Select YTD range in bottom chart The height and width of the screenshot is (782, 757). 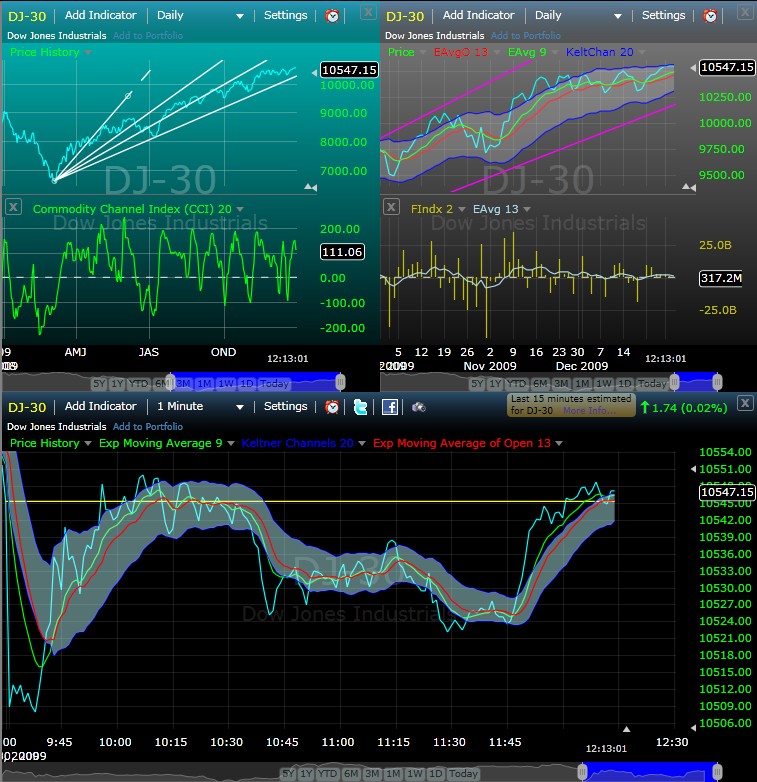pos(327,774)
